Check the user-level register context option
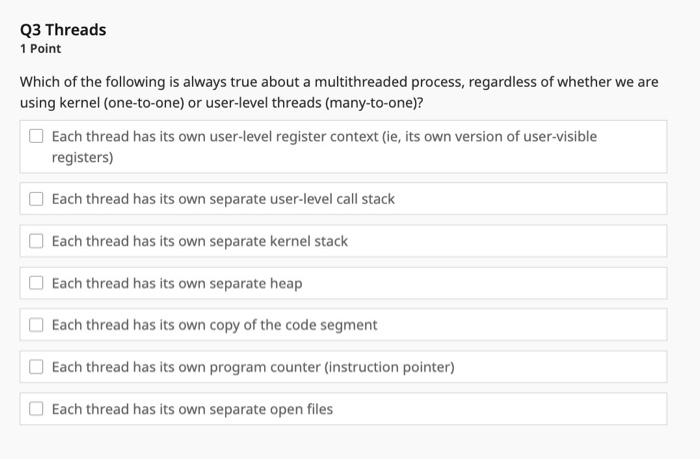The width and height of the screenshot is (700, 460). (x=36, y=136)
